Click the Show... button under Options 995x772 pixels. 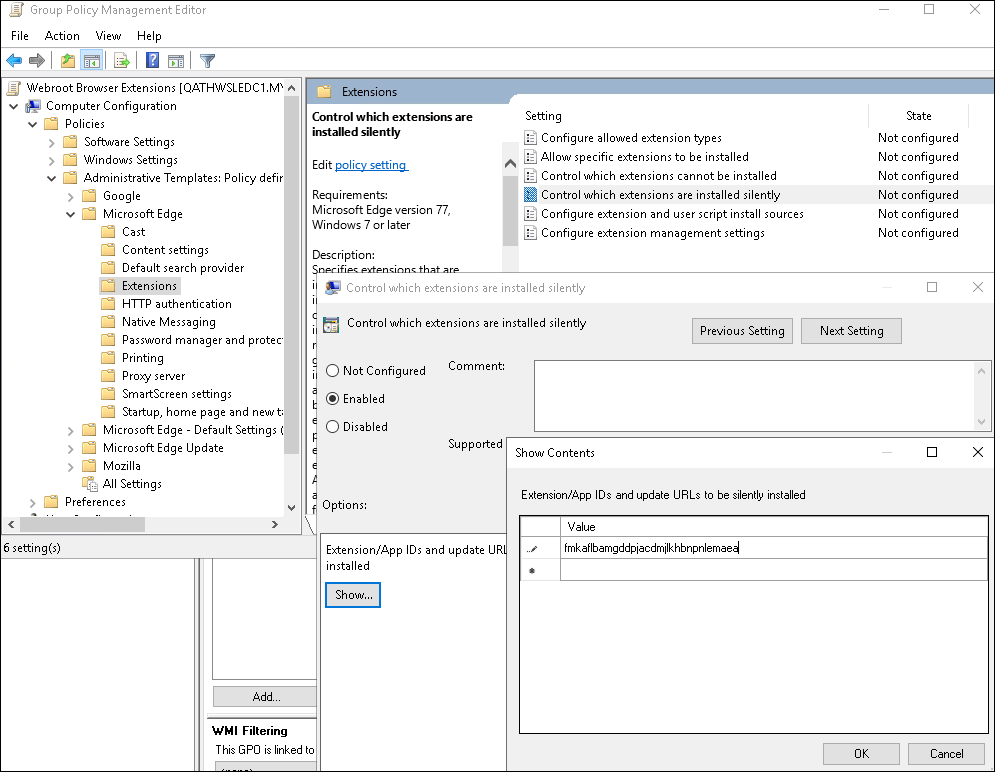point(352,594)
